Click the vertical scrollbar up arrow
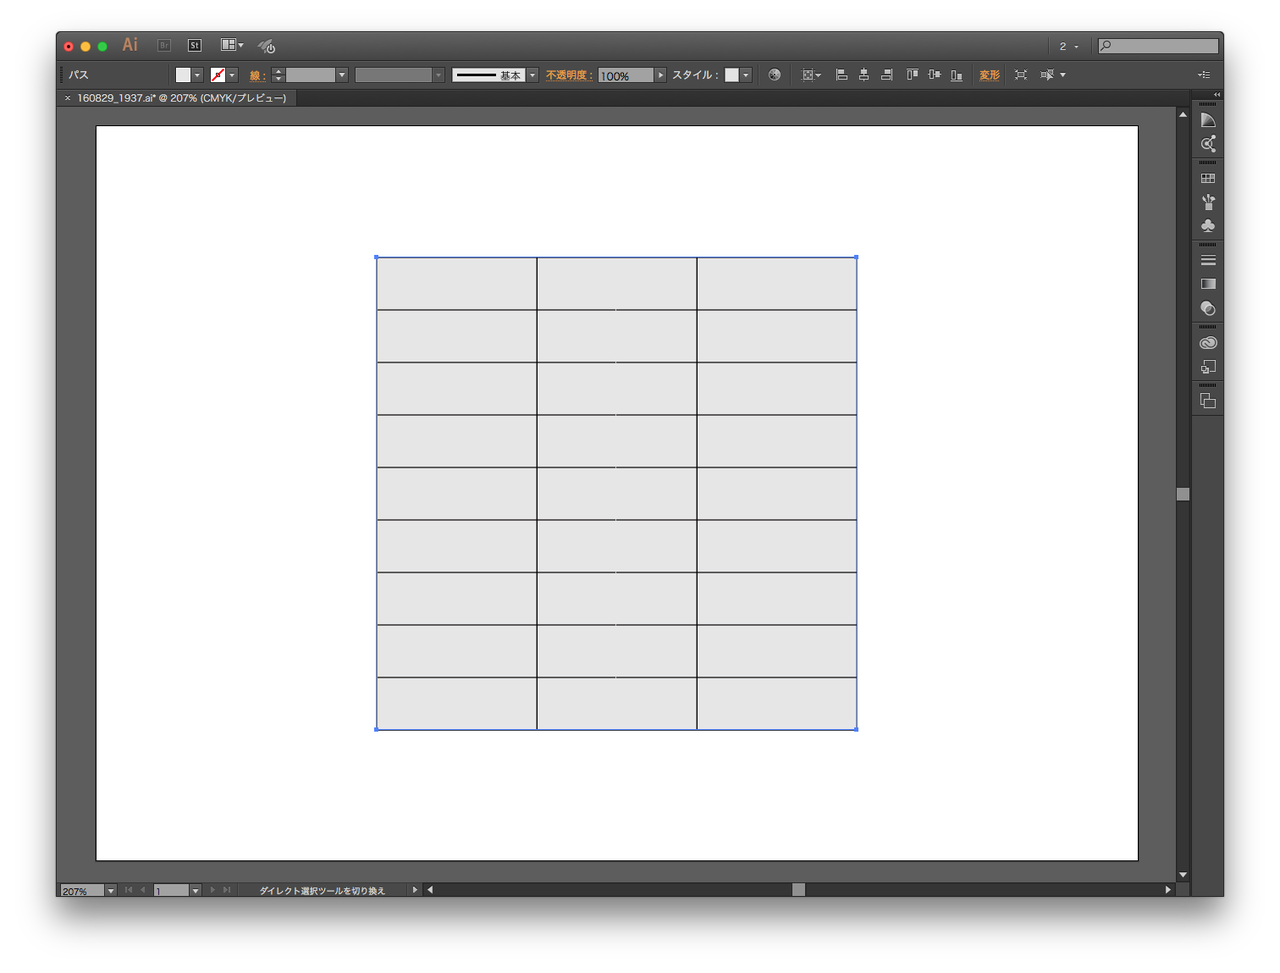The width and height of the screenshot is (1280, 973). point(1183,115)
